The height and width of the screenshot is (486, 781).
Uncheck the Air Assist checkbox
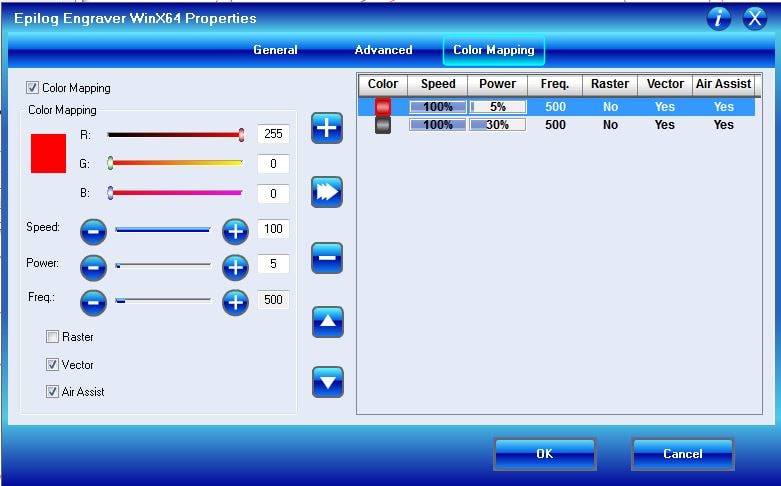point(52,392)
